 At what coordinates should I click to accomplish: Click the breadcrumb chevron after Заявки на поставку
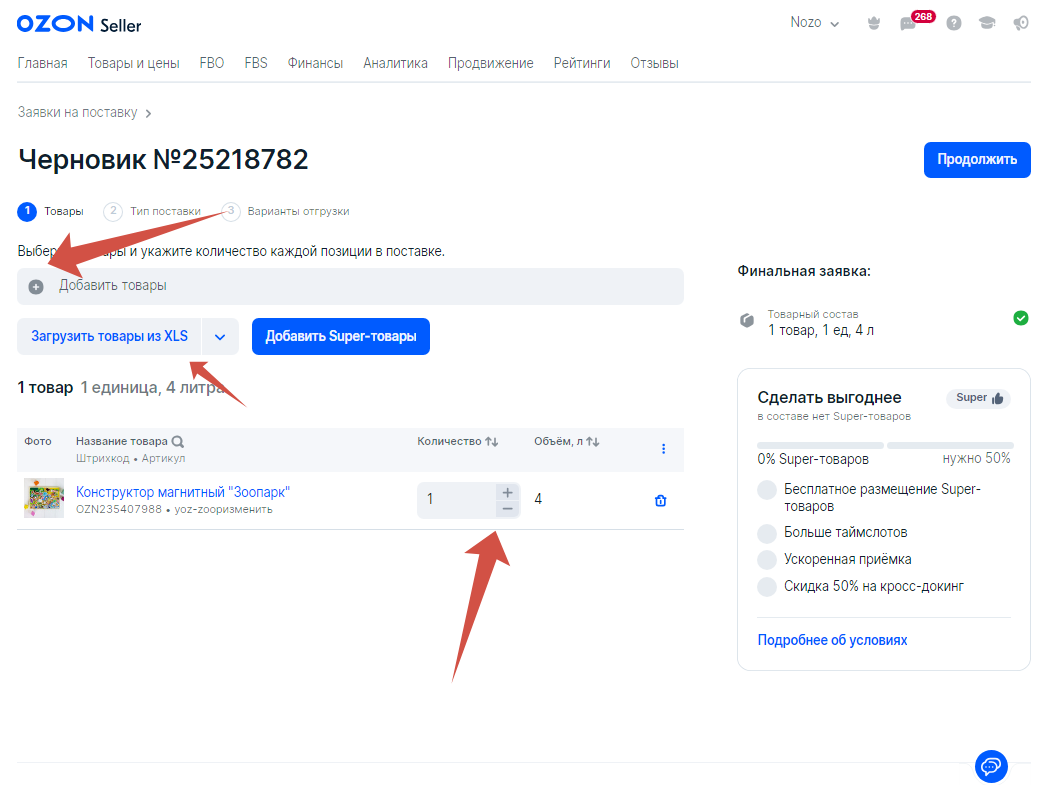coord(148,113)
